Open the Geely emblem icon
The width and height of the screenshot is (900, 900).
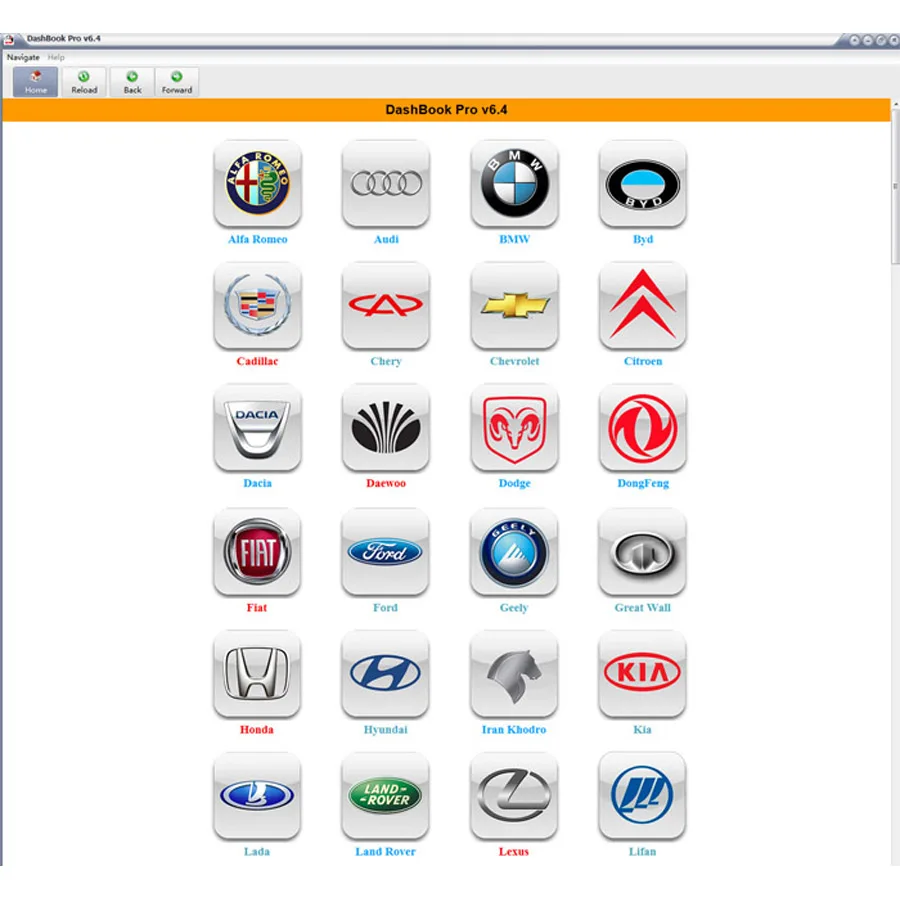[x=514, y=552]
